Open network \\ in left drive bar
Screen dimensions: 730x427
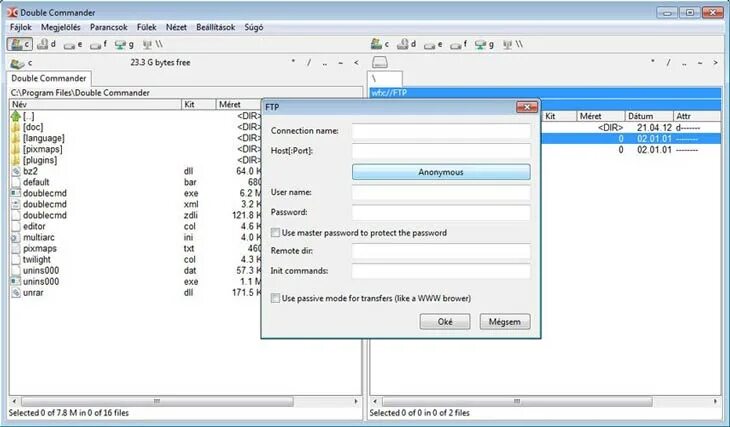[153, 44]
